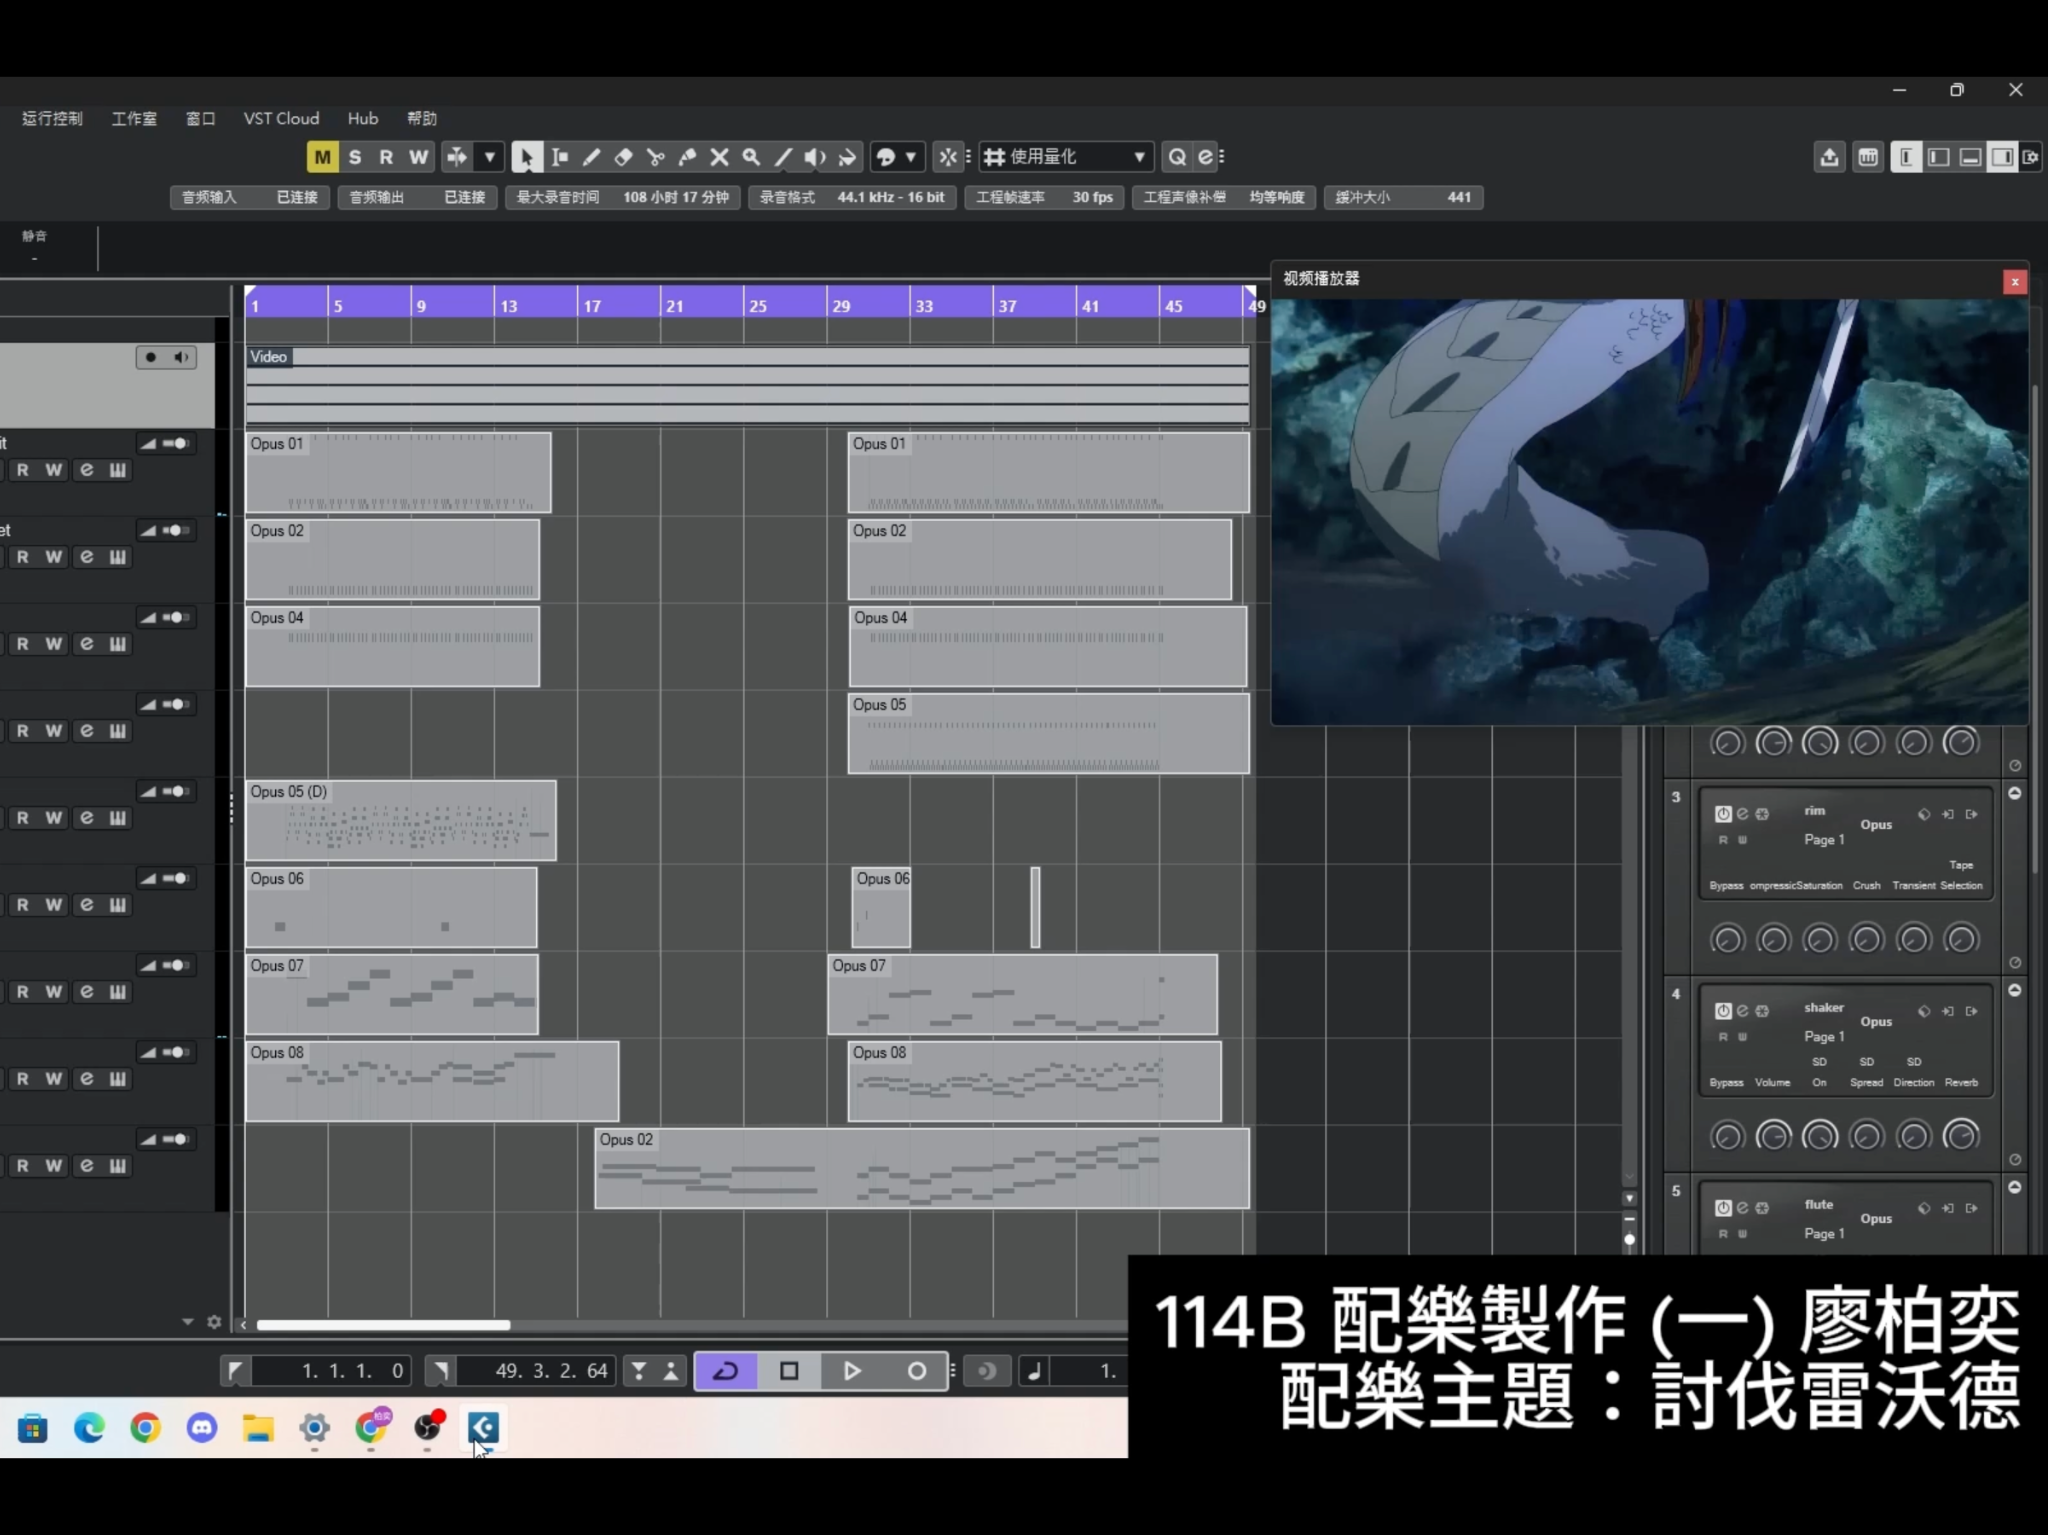Click the export icon in the top toolbar

1830,157
